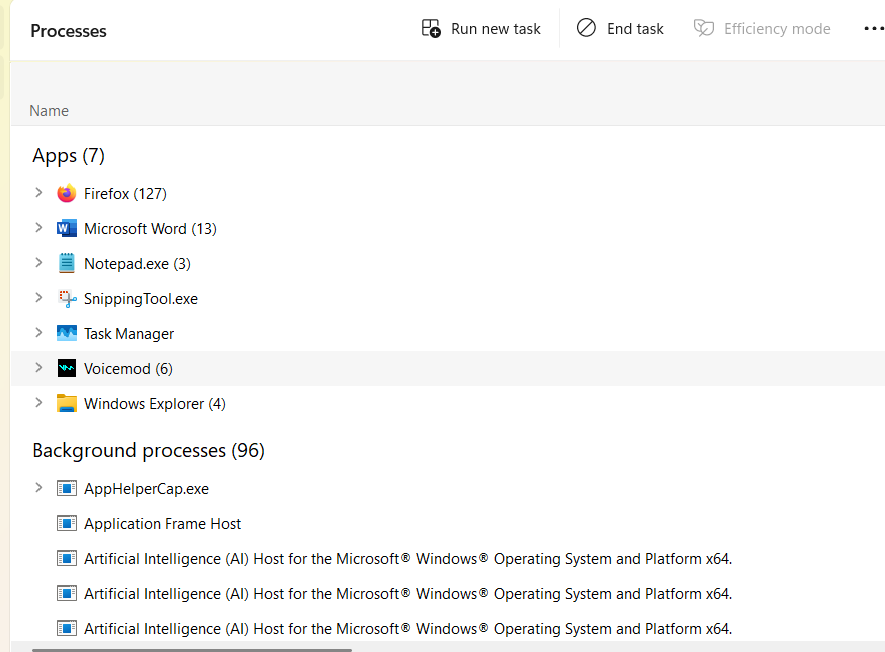Click the Windows Explorer folder icon
885x652 pixels.
pyautogui.click(x=67, y=404)
